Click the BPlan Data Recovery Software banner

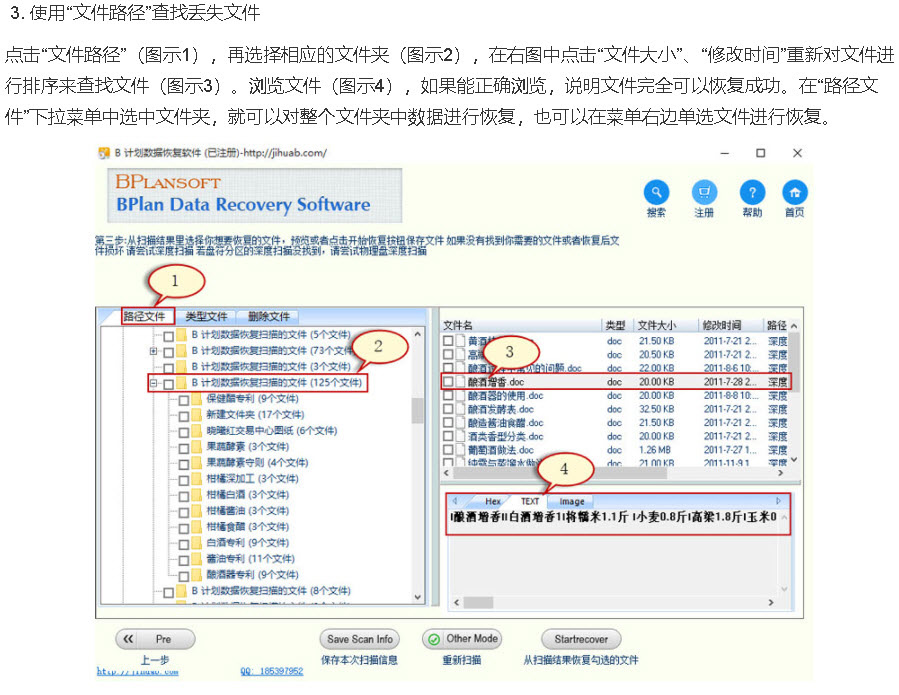(x=255, y=196)
